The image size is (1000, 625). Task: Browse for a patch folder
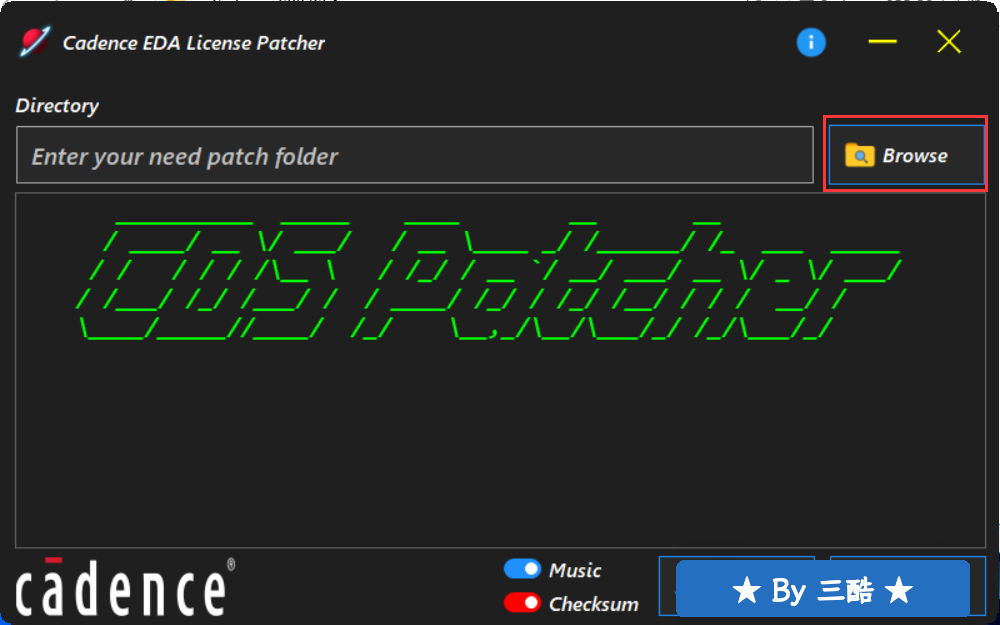(x=906, y=155)
